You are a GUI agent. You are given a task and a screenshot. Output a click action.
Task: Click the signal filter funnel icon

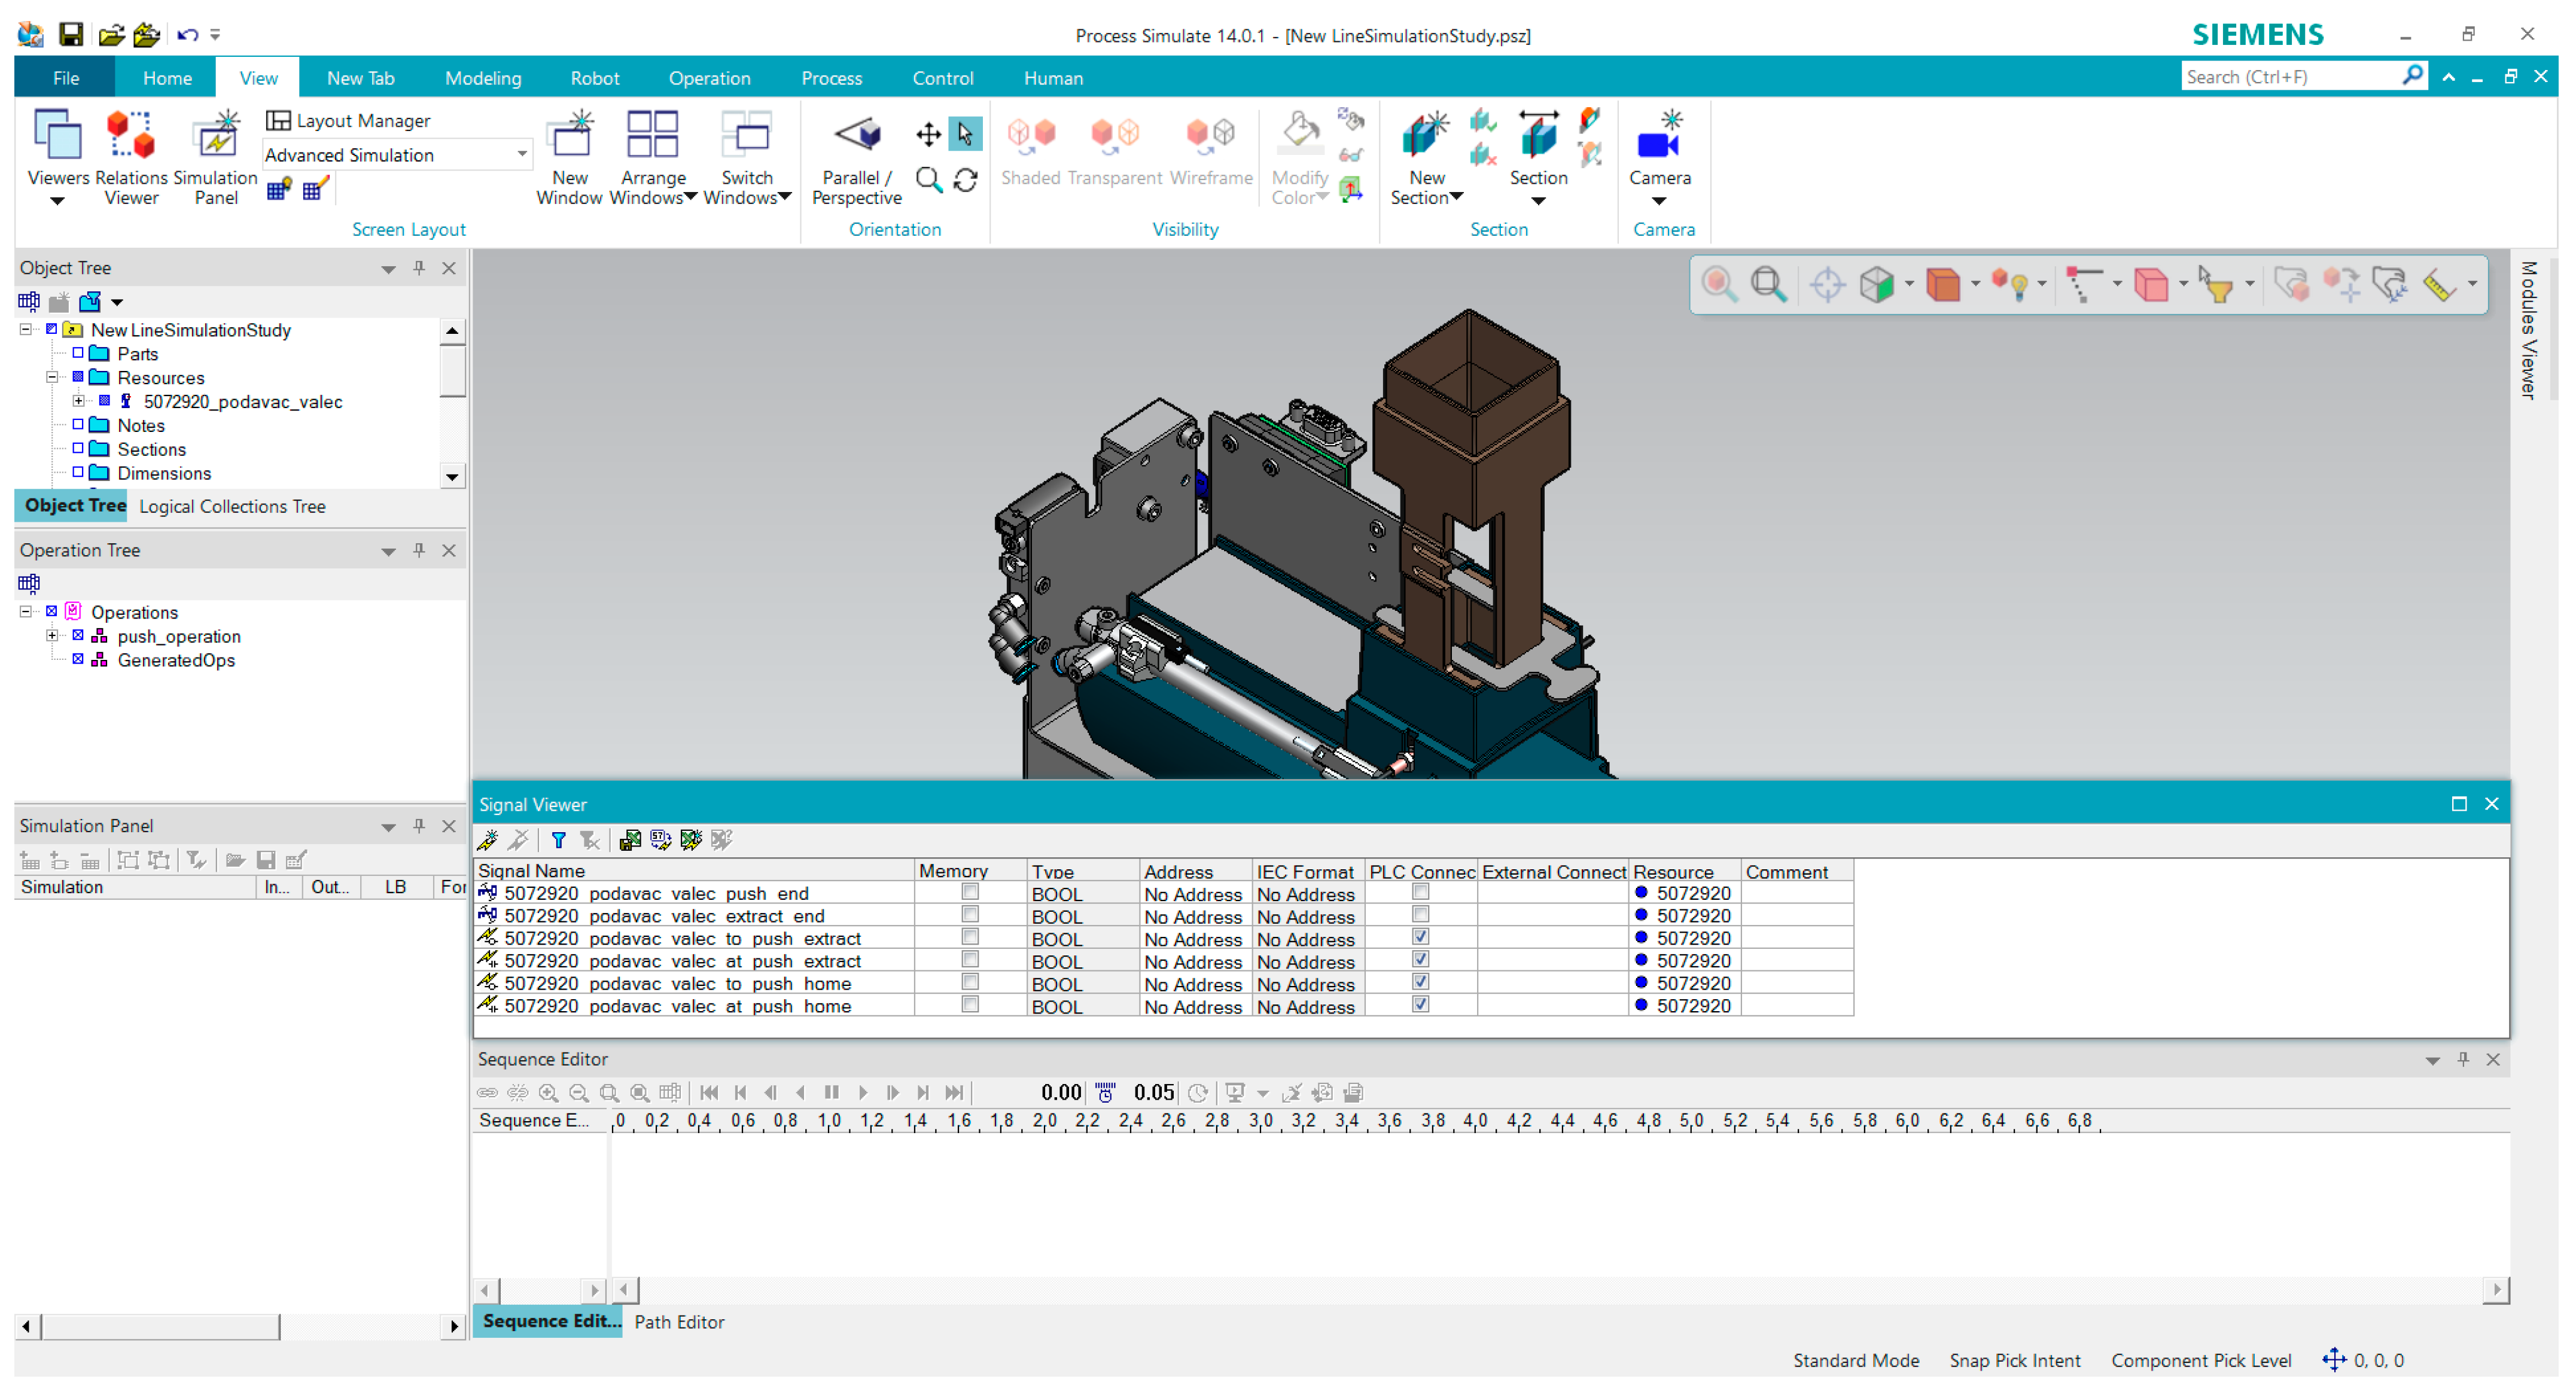(x=559, y=841)
